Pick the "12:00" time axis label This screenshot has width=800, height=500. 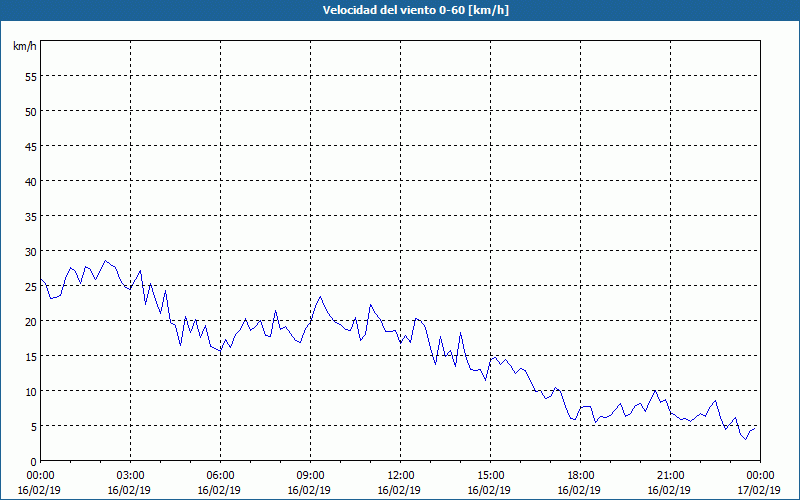click(x=401, y=476)
